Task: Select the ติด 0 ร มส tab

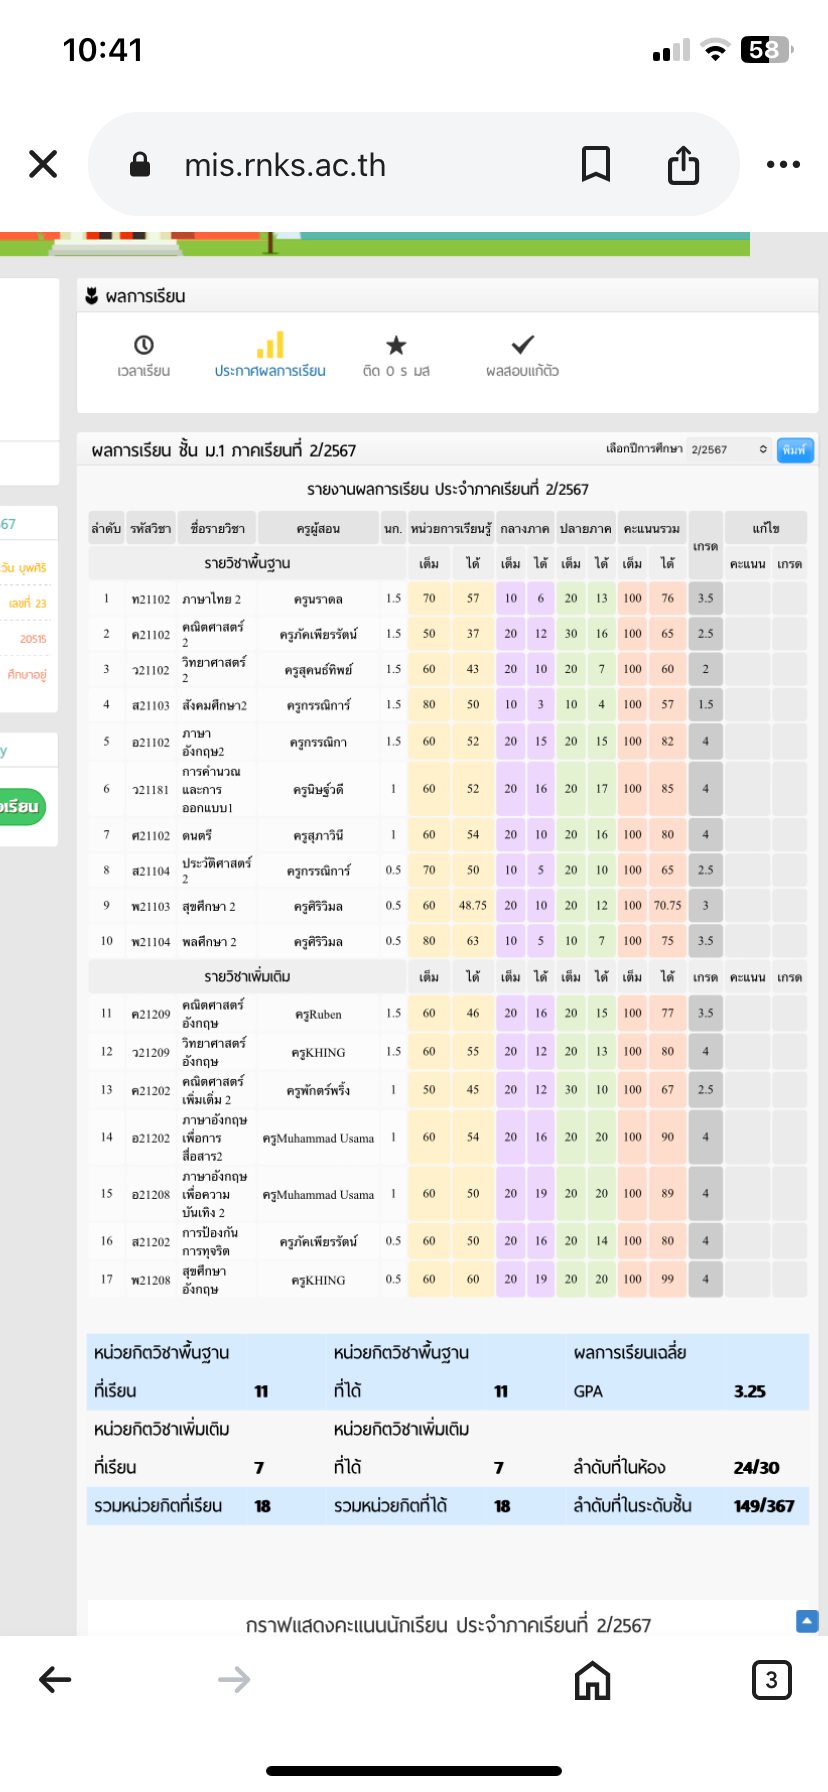Action: click(396, 356)
